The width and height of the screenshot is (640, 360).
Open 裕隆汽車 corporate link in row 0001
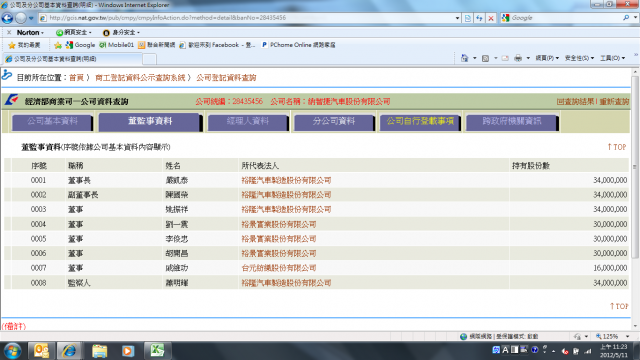pyautogui.click(x=286, y=180)
